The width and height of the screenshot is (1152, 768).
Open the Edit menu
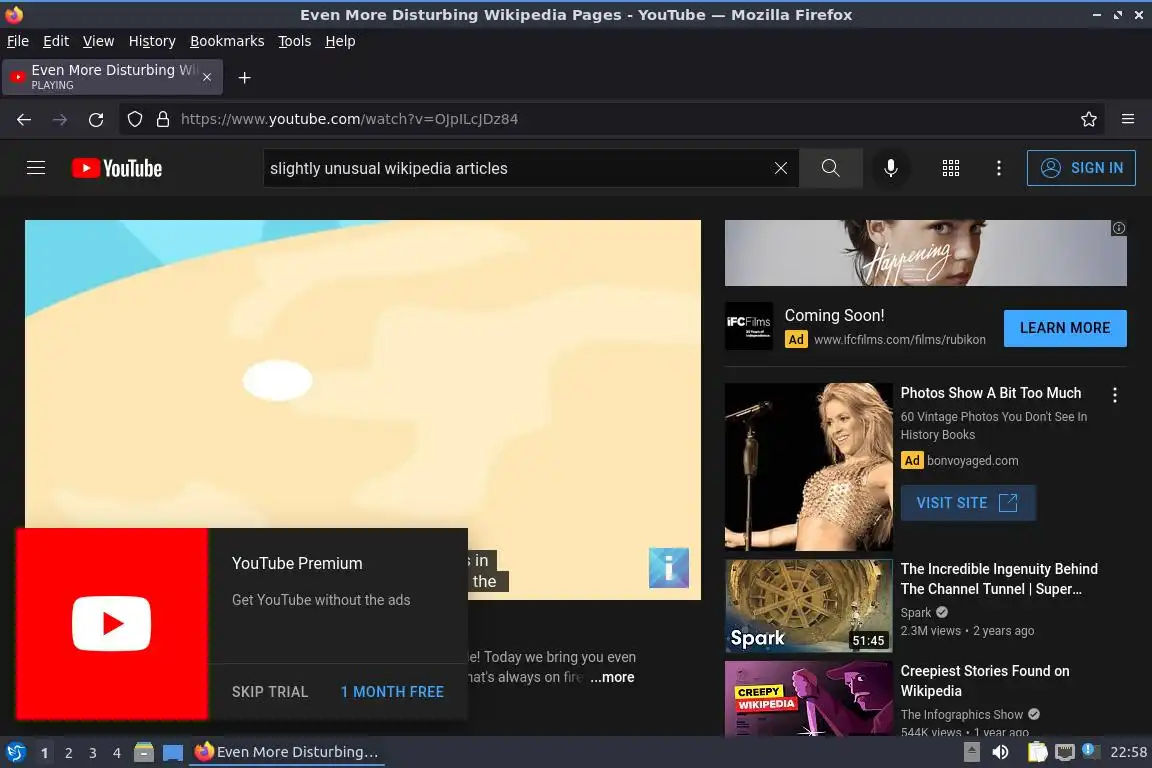56,41
